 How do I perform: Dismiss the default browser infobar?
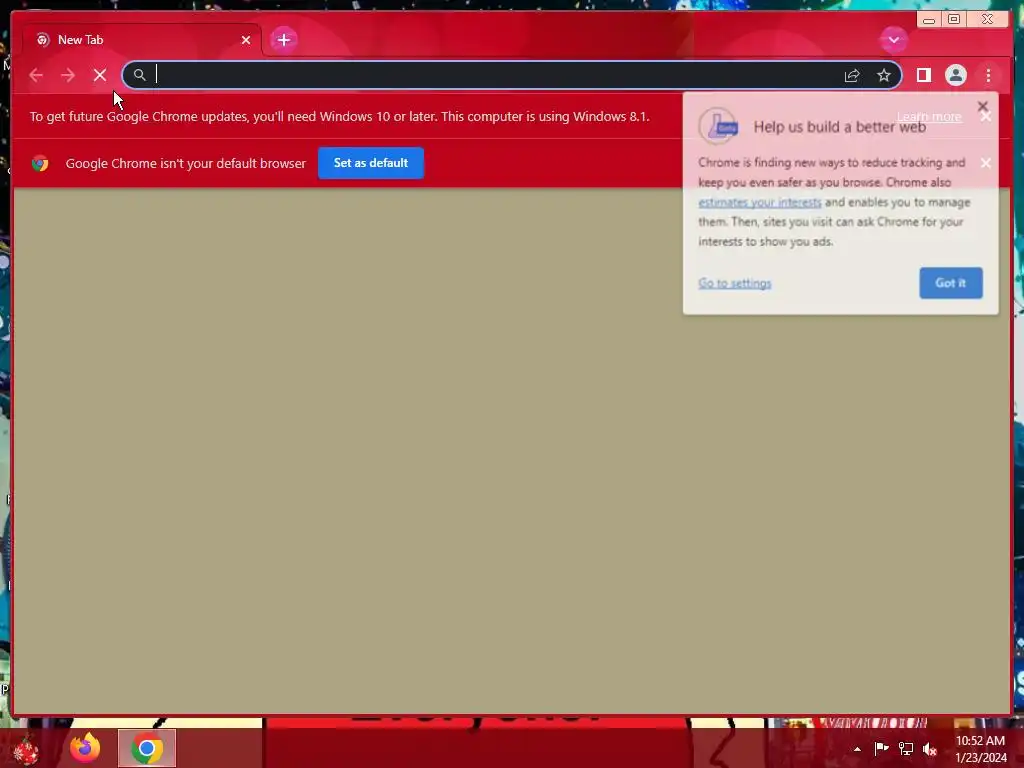(985, 163)
